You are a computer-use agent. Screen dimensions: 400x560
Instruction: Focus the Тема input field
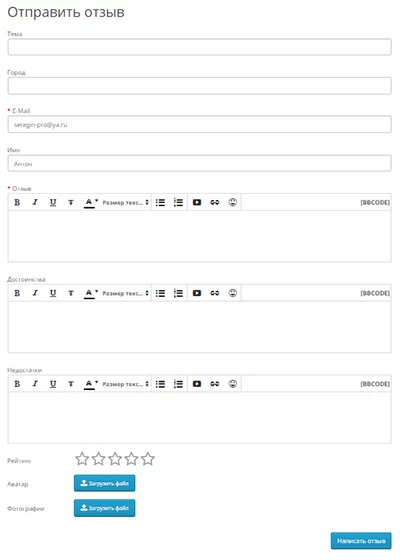pos(200,47)
